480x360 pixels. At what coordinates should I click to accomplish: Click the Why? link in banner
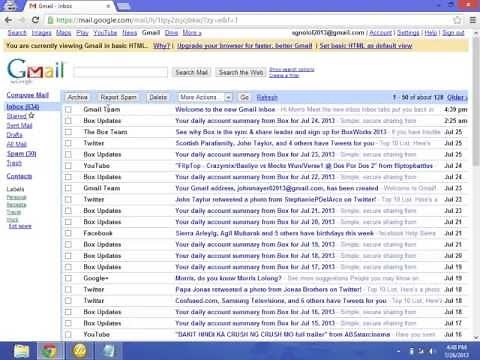161,46
